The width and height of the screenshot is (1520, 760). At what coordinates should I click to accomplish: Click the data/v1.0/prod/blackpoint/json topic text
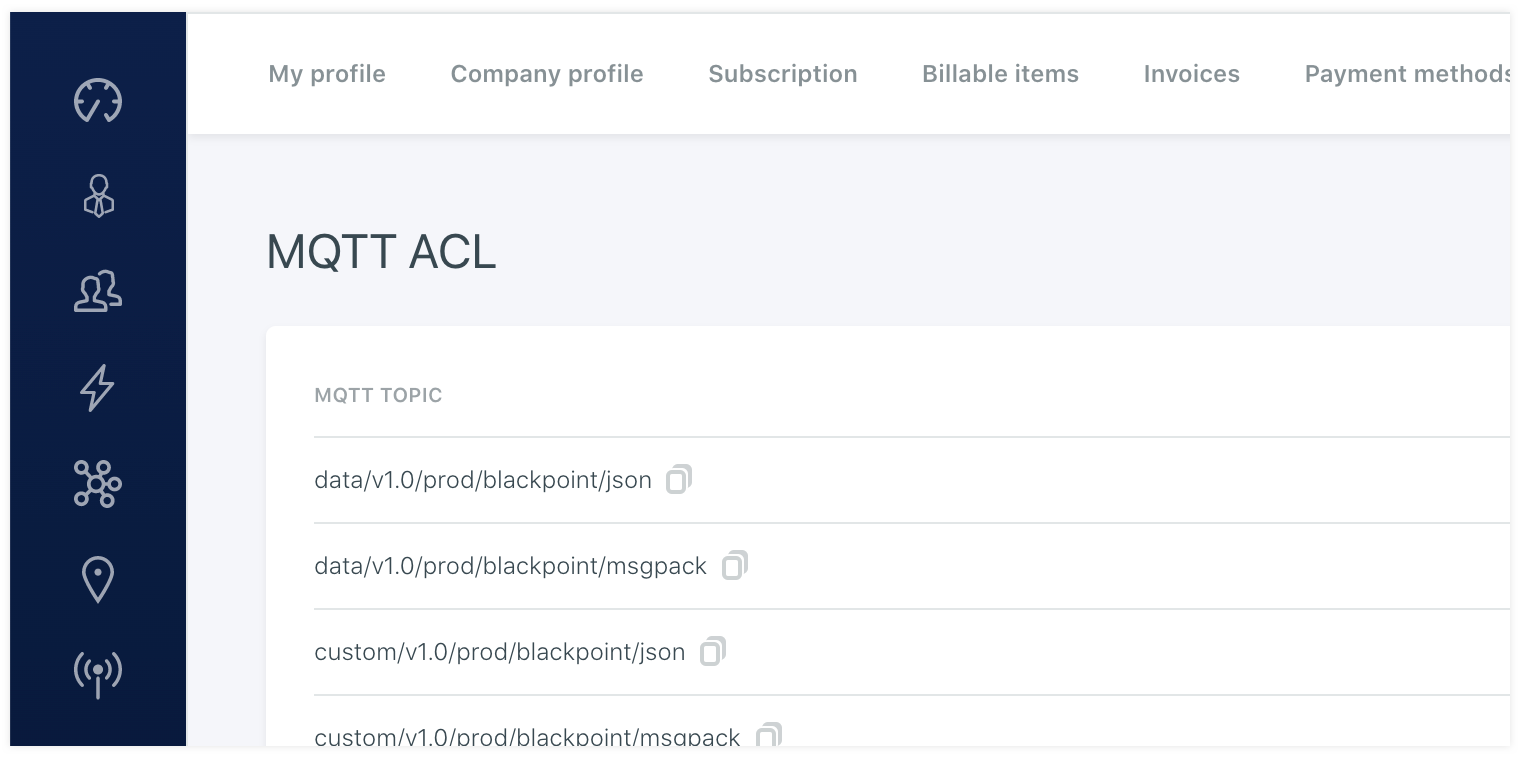tap(483, 481)
